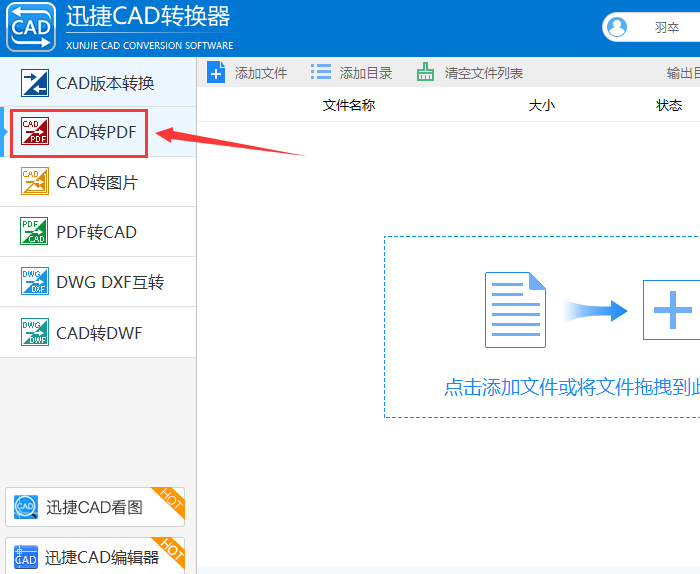Click the 状态 column header
The image size is (700, 574).
pos(669,106)
